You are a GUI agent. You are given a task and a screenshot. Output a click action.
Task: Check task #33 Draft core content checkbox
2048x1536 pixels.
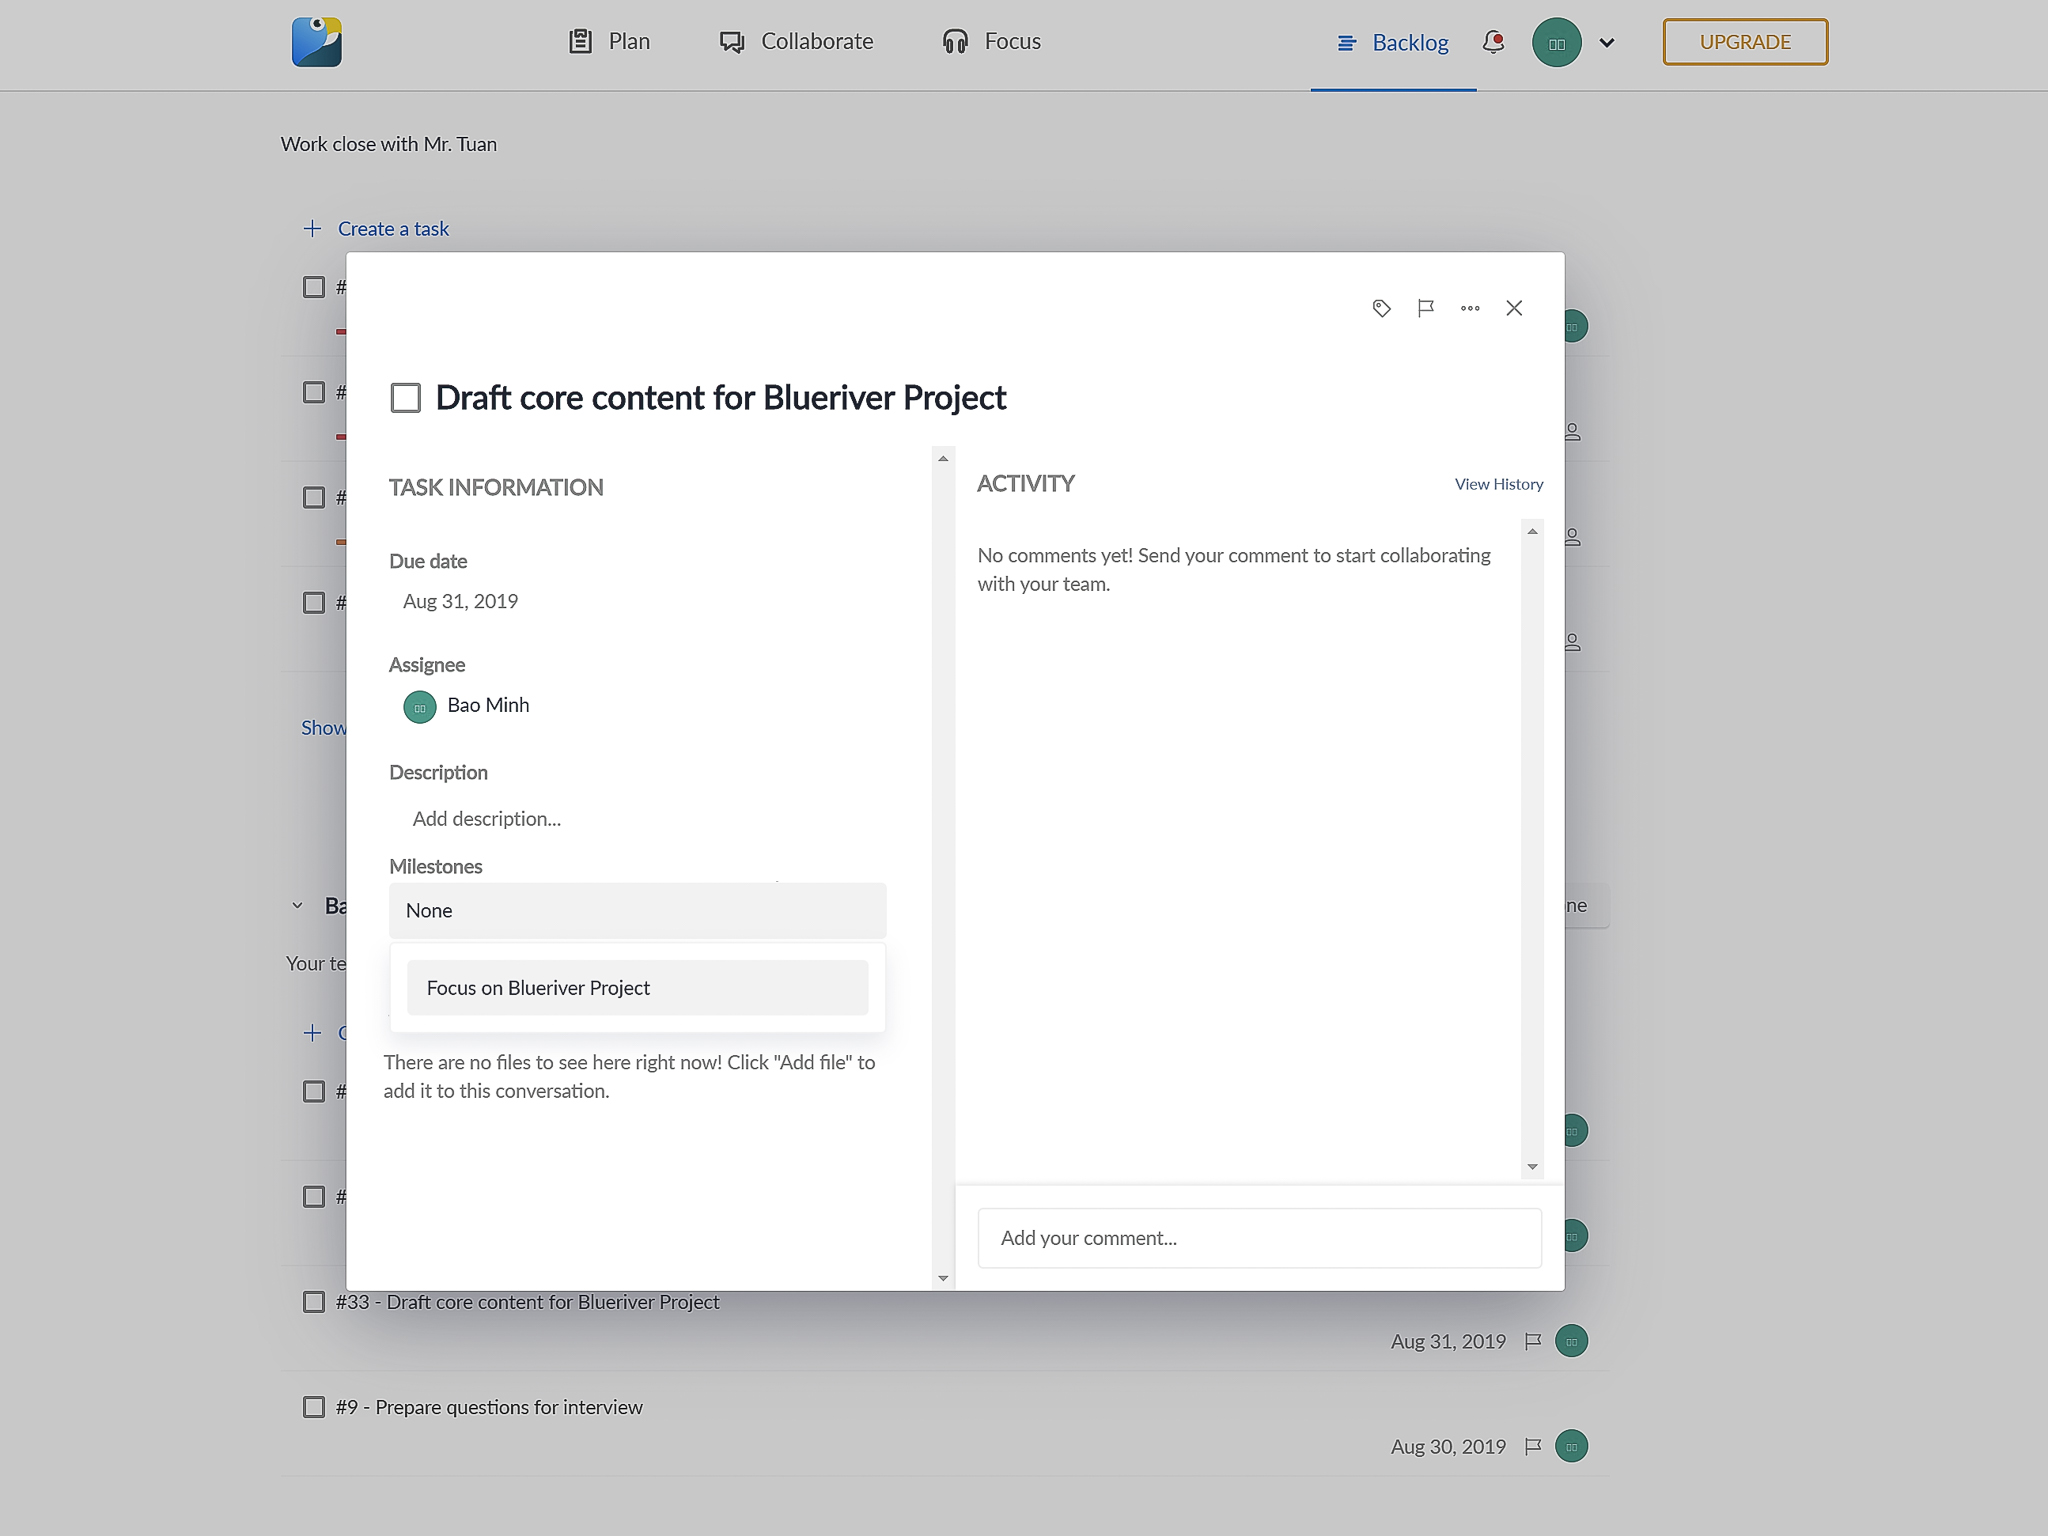(314, 1302)
